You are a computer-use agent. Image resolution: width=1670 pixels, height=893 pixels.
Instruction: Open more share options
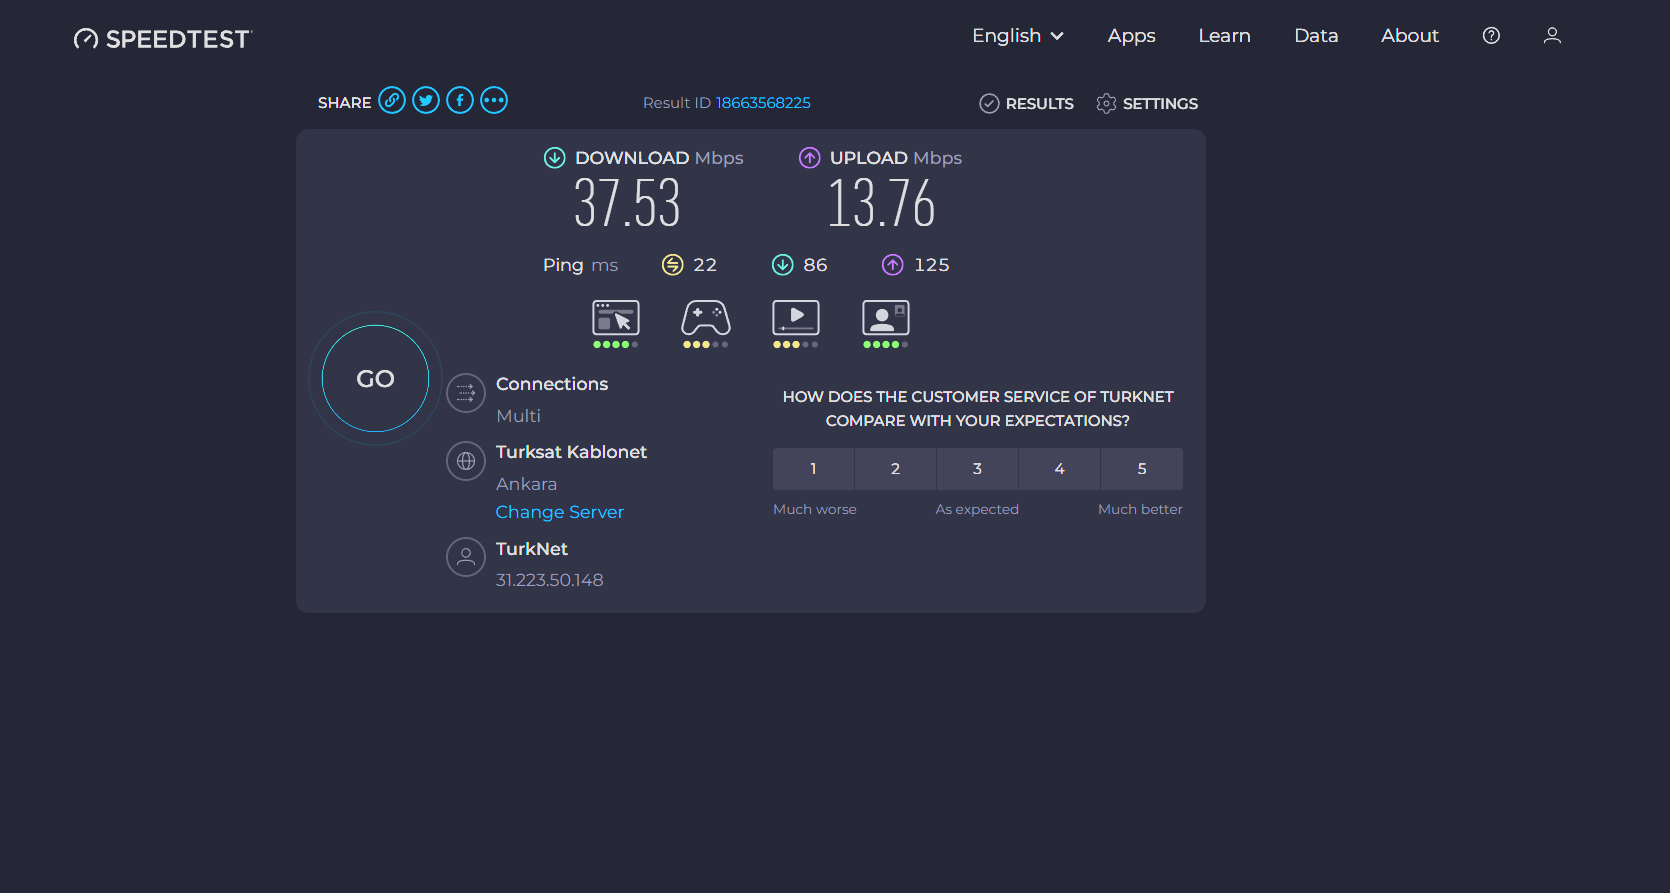[x=494, y=101]
